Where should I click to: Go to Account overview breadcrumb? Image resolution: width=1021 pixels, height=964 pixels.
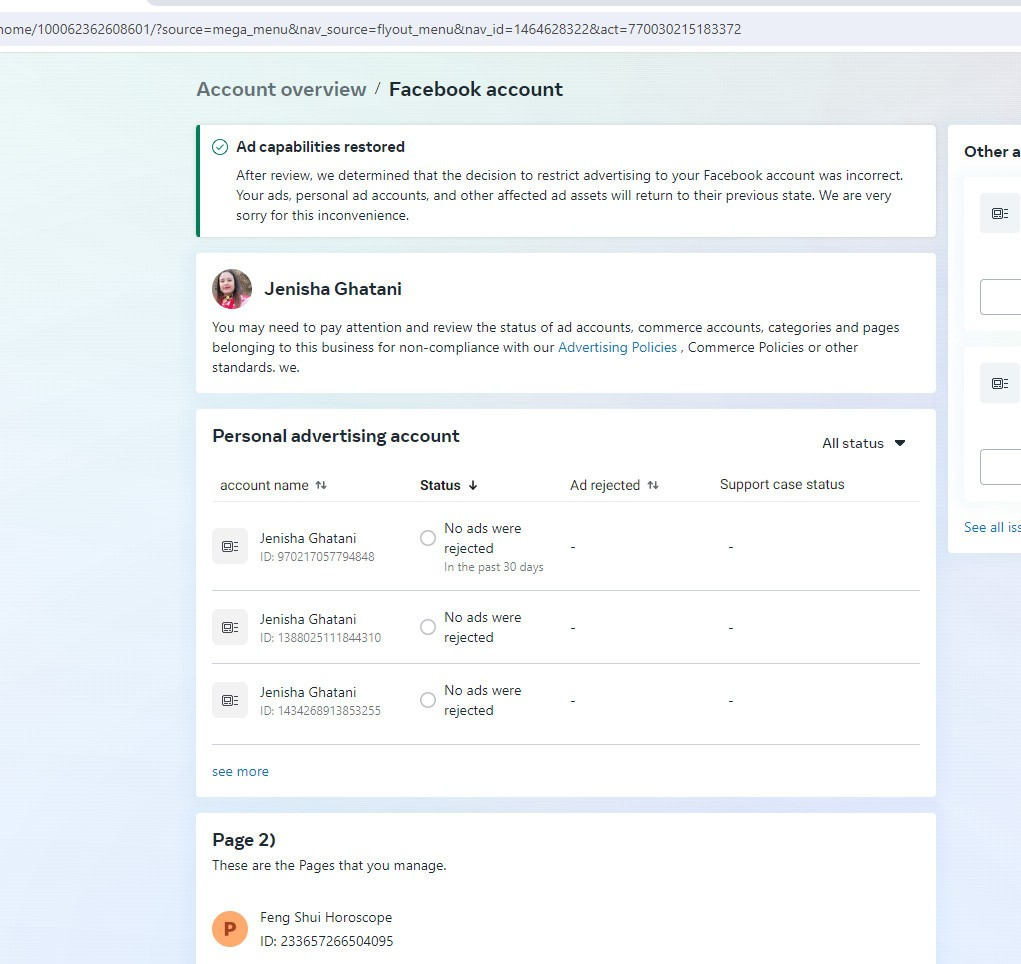(x=281, y=89)
